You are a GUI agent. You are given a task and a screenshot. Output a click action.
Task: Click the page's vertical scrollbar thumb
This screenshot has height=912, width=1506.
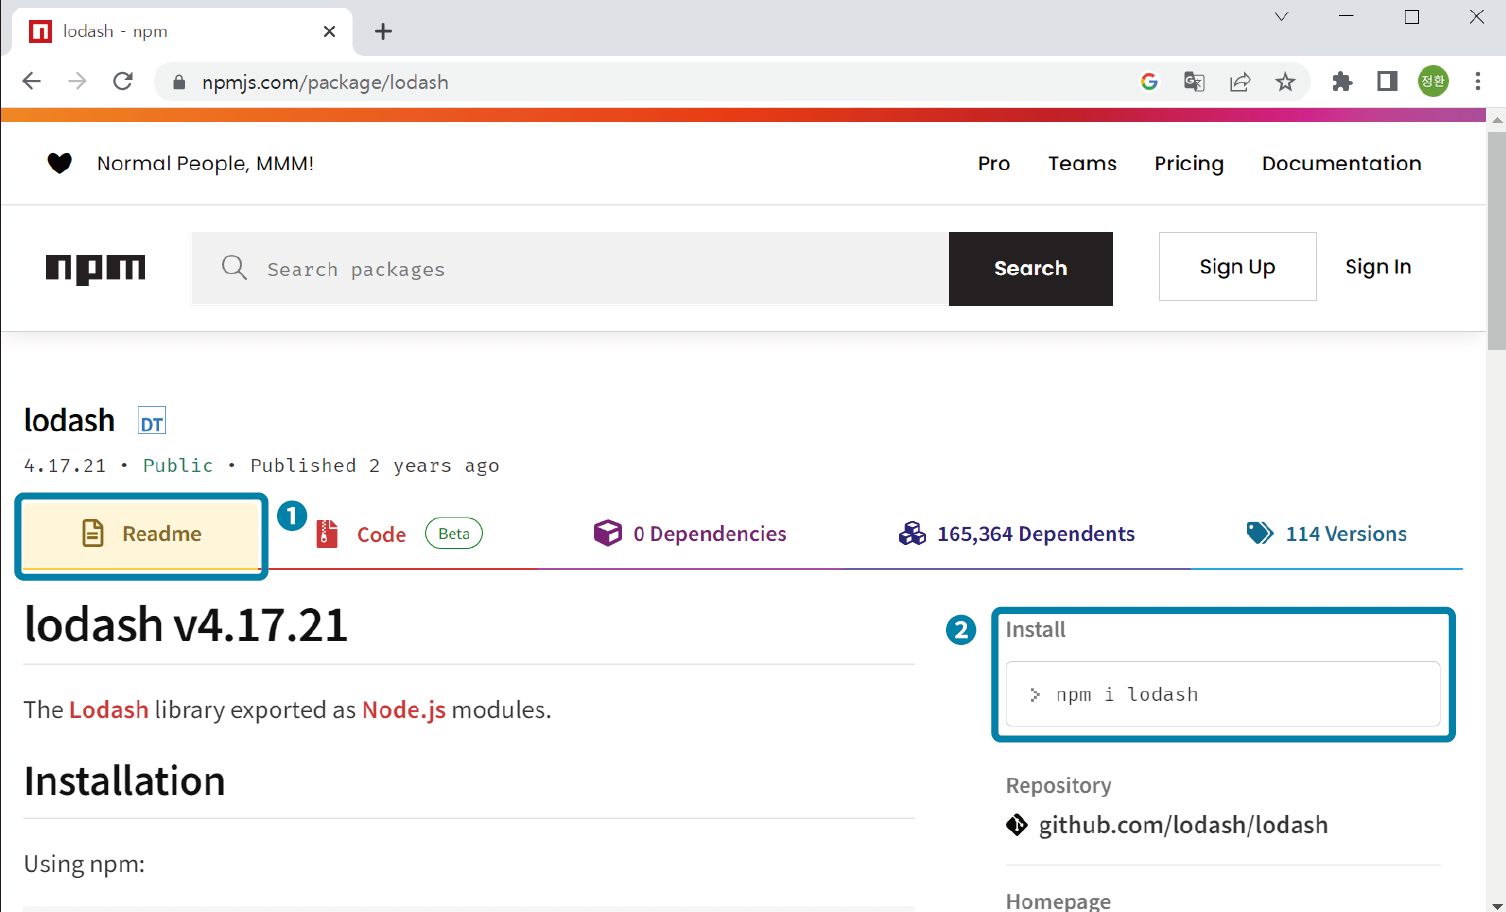(1496, 240)
